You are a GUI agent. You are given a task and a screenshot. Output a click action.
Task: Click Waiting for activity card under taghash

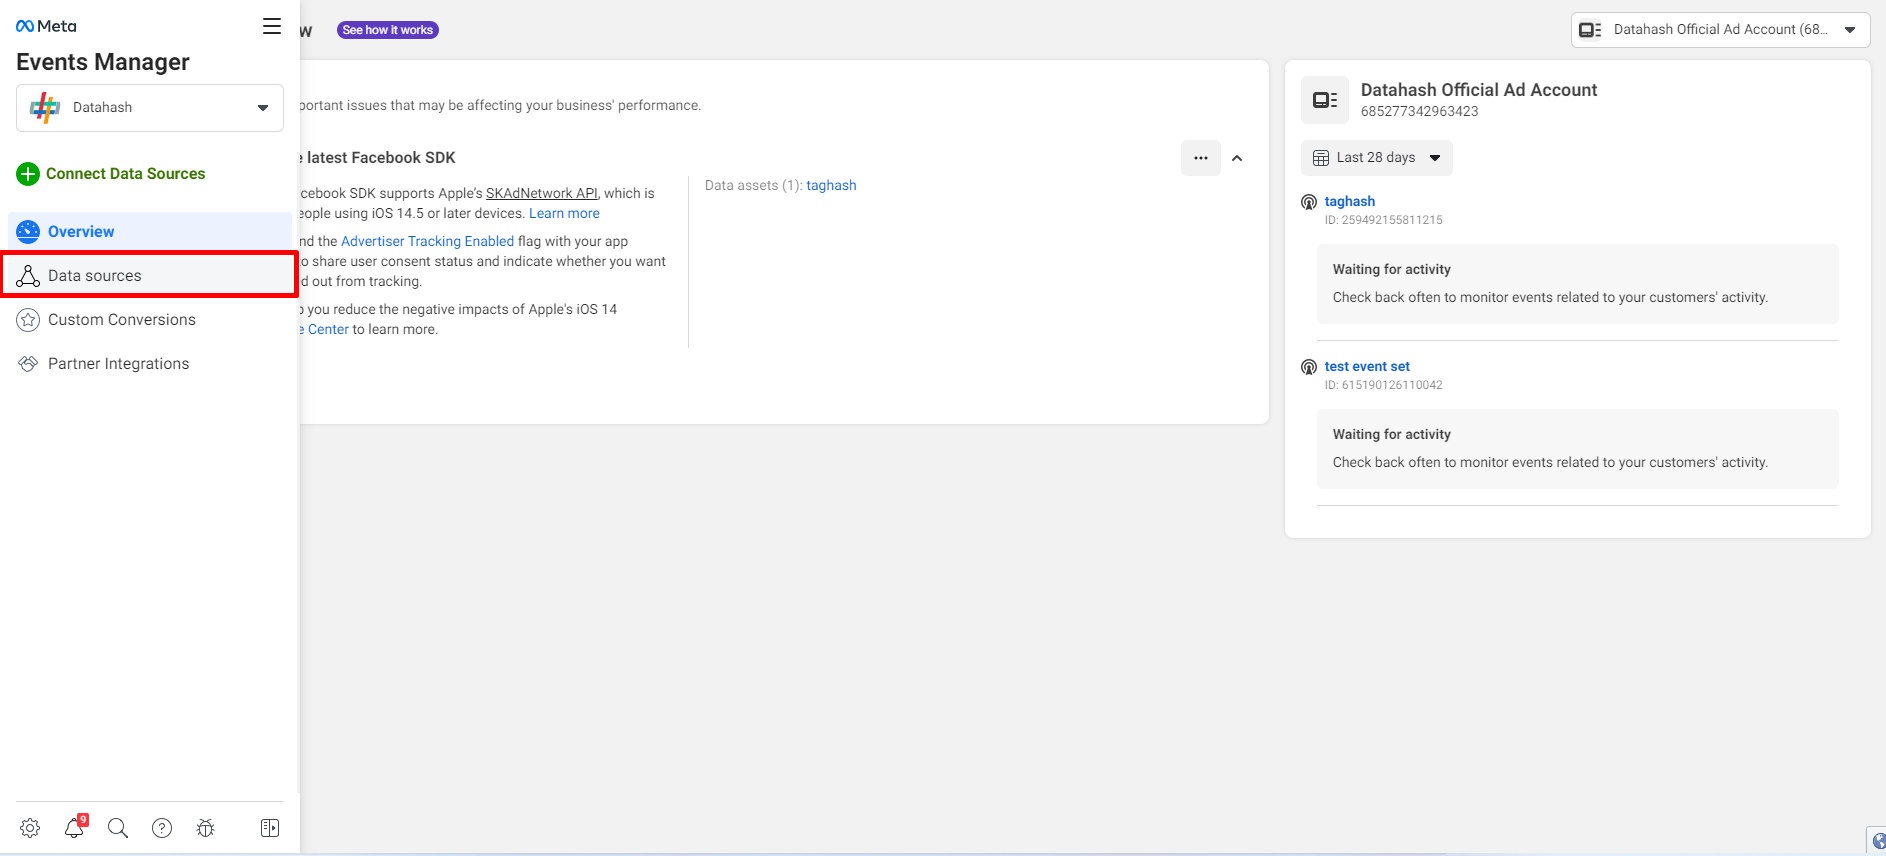click(x=1578, y=284)
